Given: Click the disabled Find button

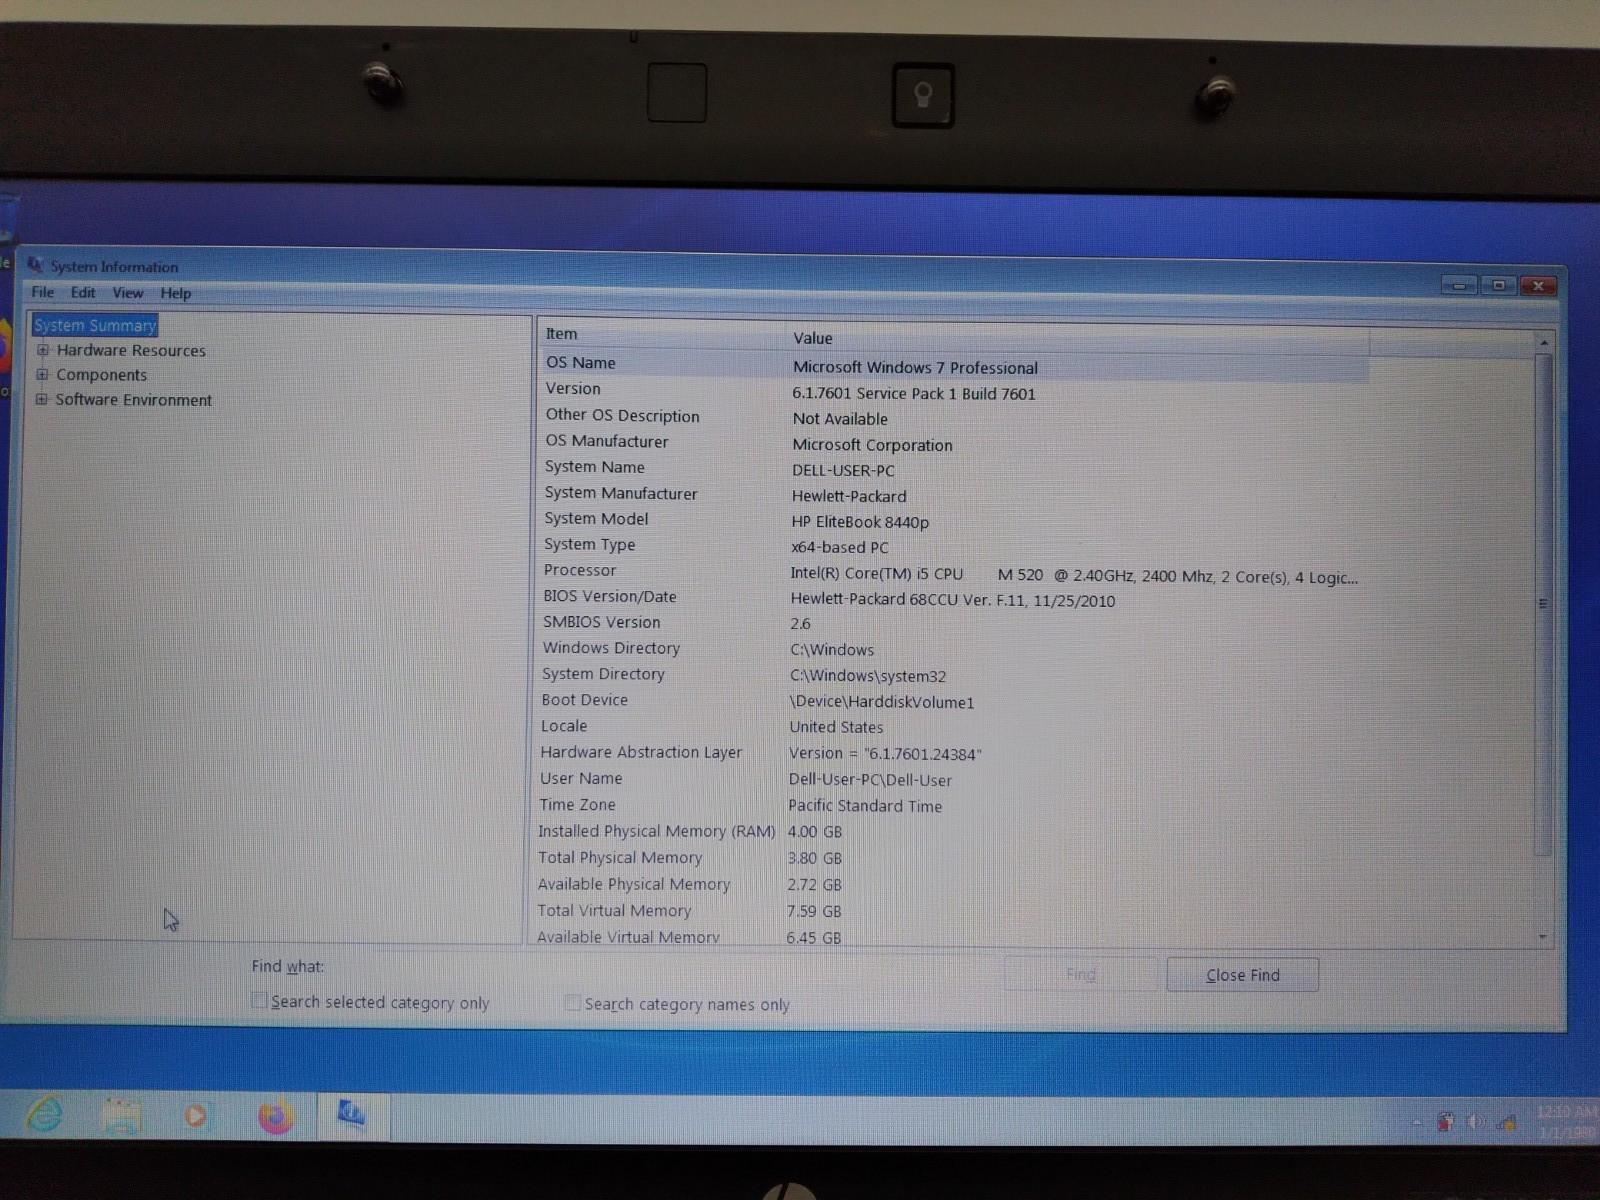Looking at the screenshot, I should (1081, 974).
